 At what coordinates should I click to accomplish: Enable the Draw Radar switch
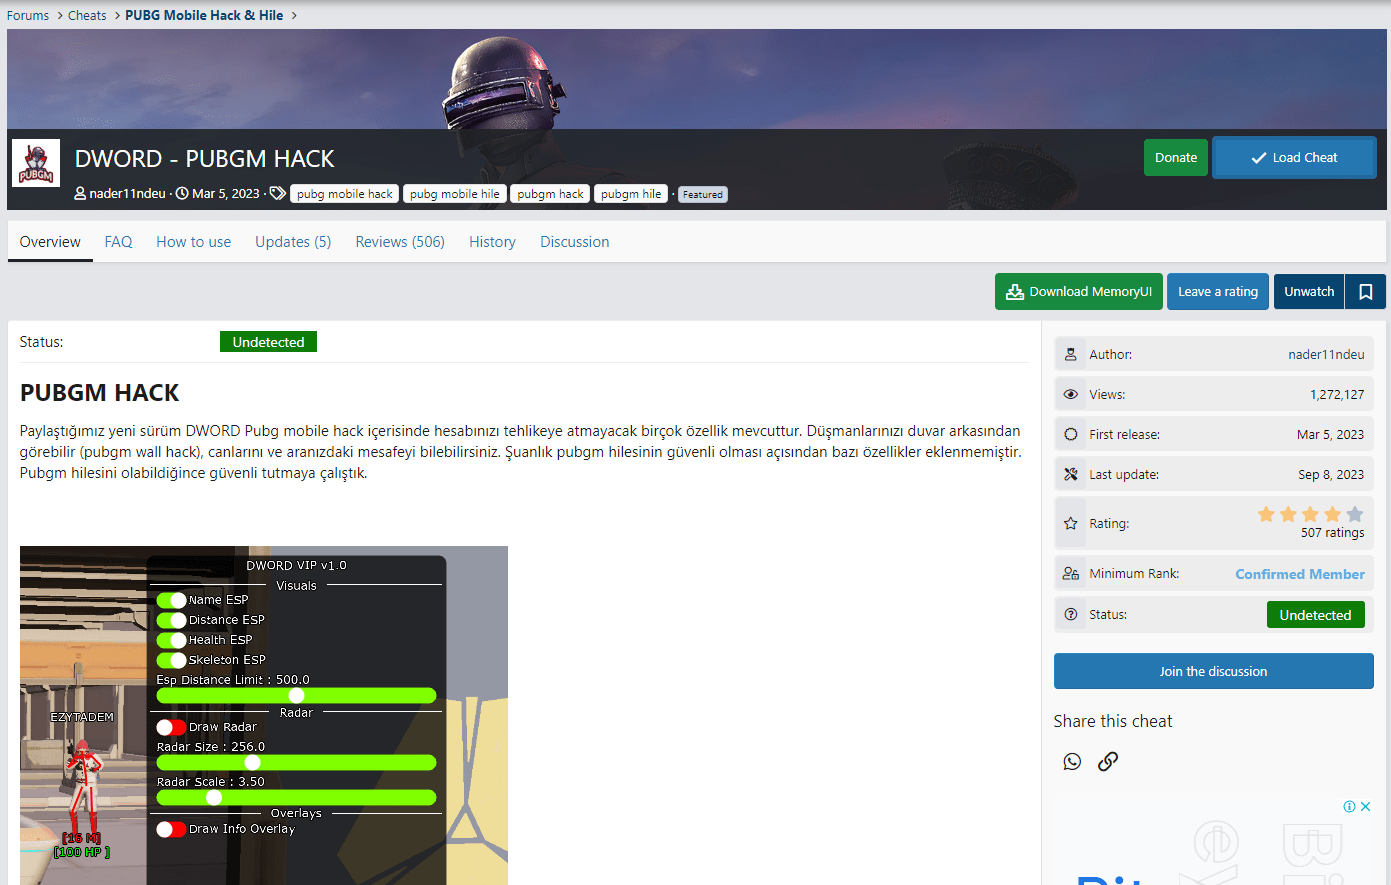point(172,727)
